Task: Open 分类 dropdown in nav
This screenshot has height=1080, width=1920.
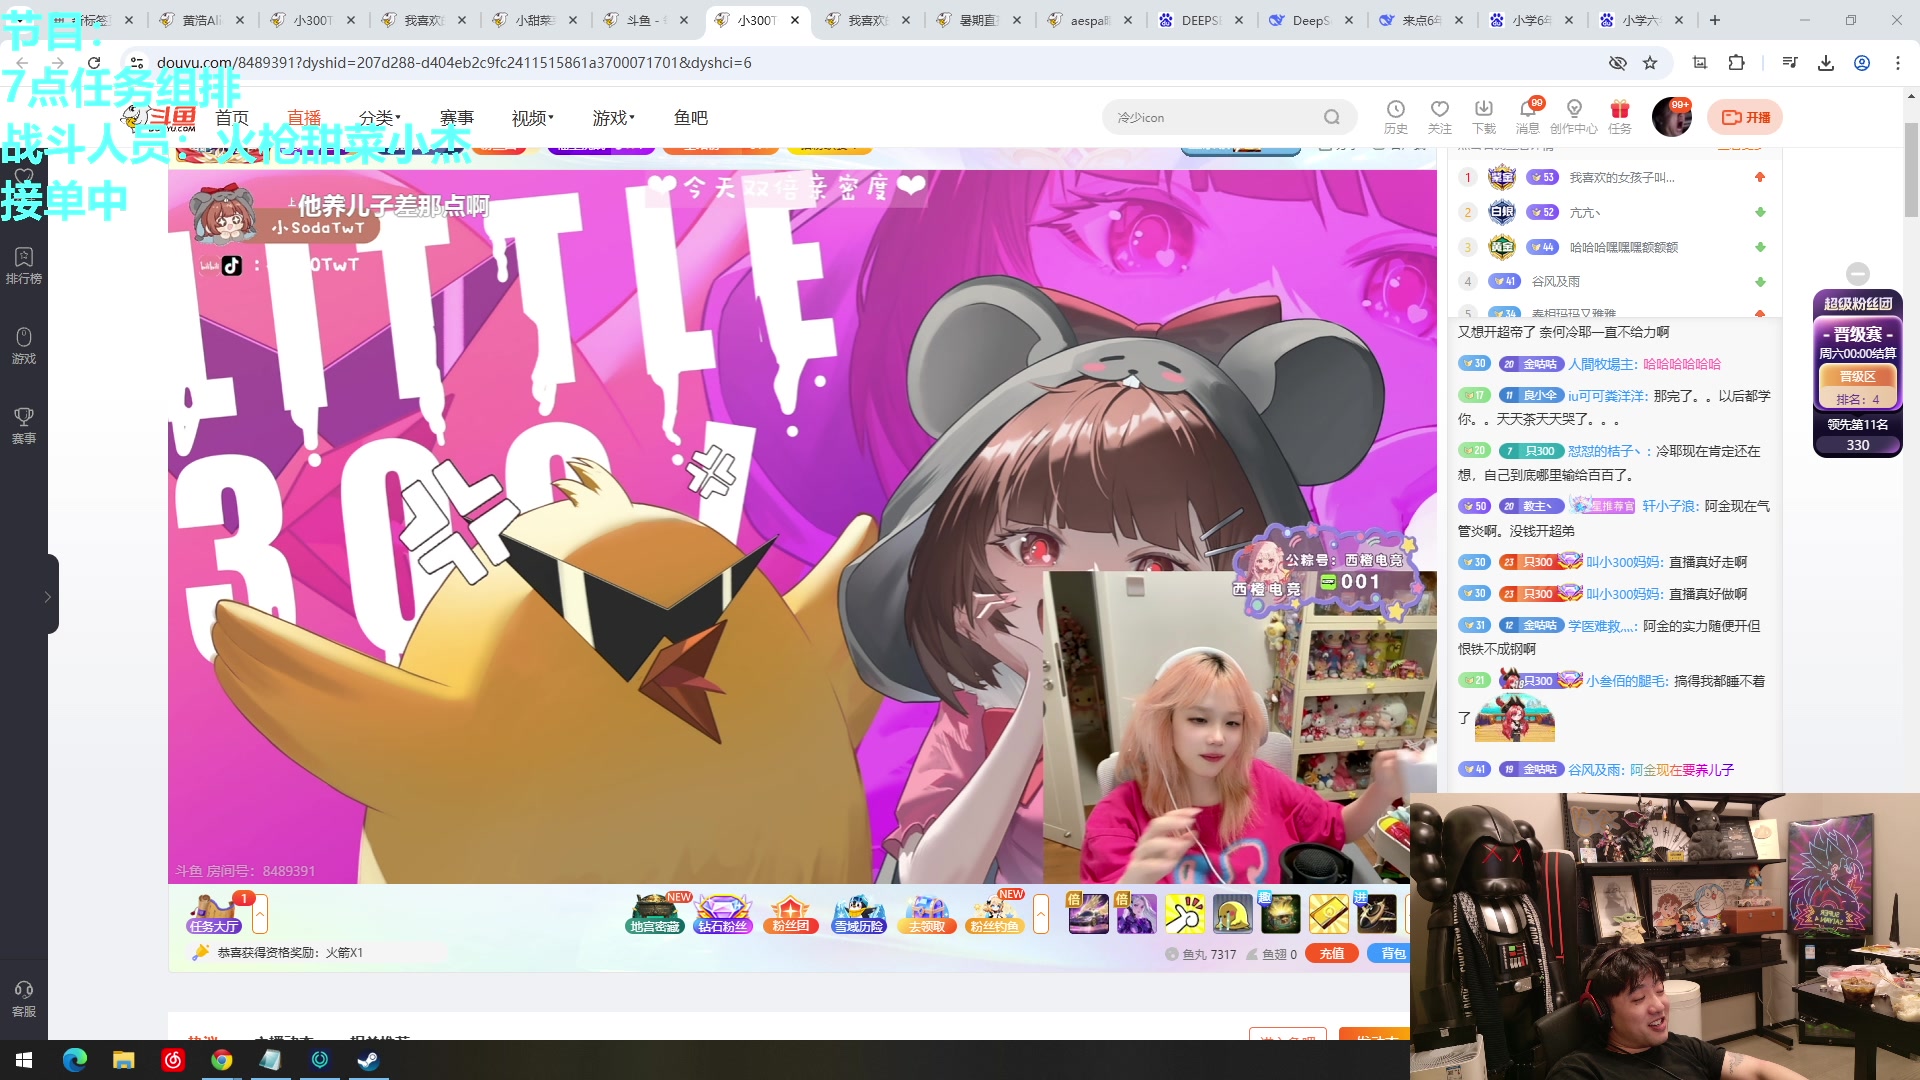Action: coord(380,118)
